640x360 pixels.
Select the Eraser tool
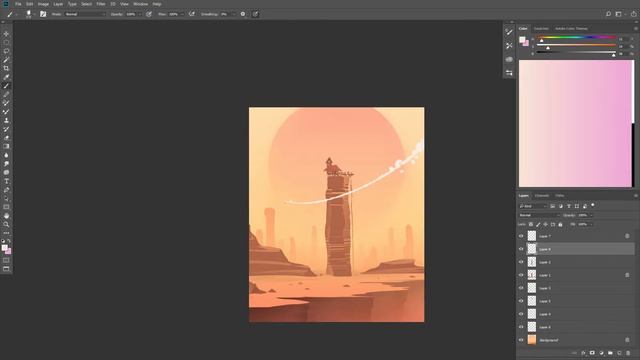point(6,138)
